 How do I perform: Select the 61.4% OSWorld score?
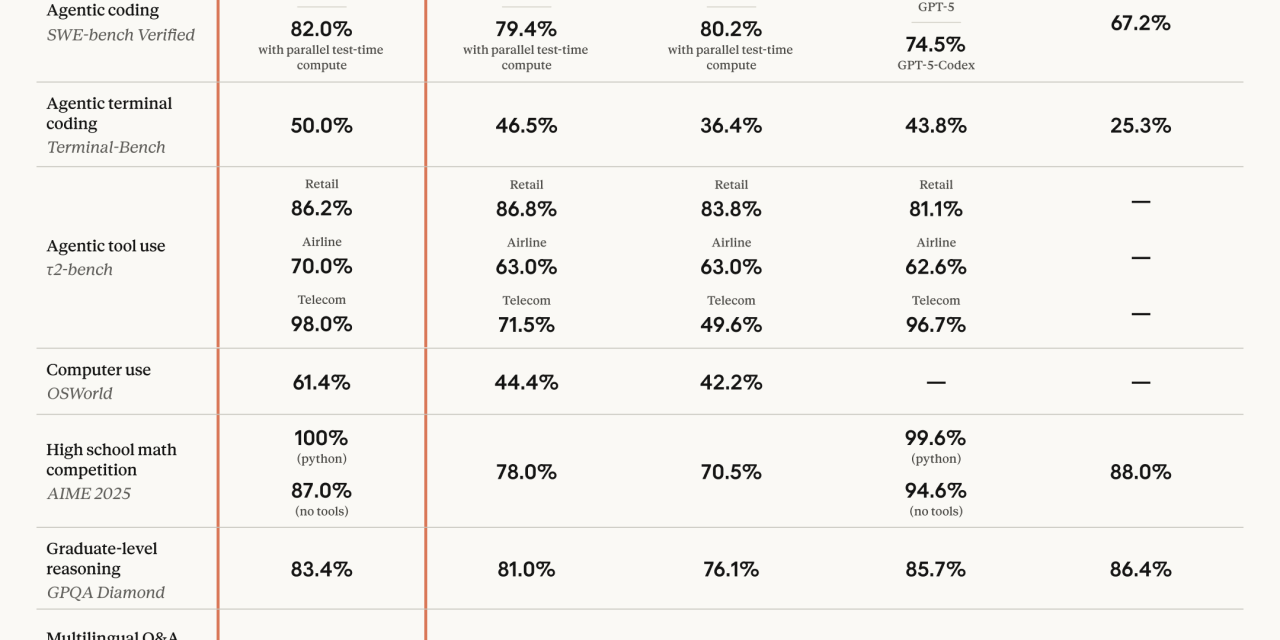point(321,382)
